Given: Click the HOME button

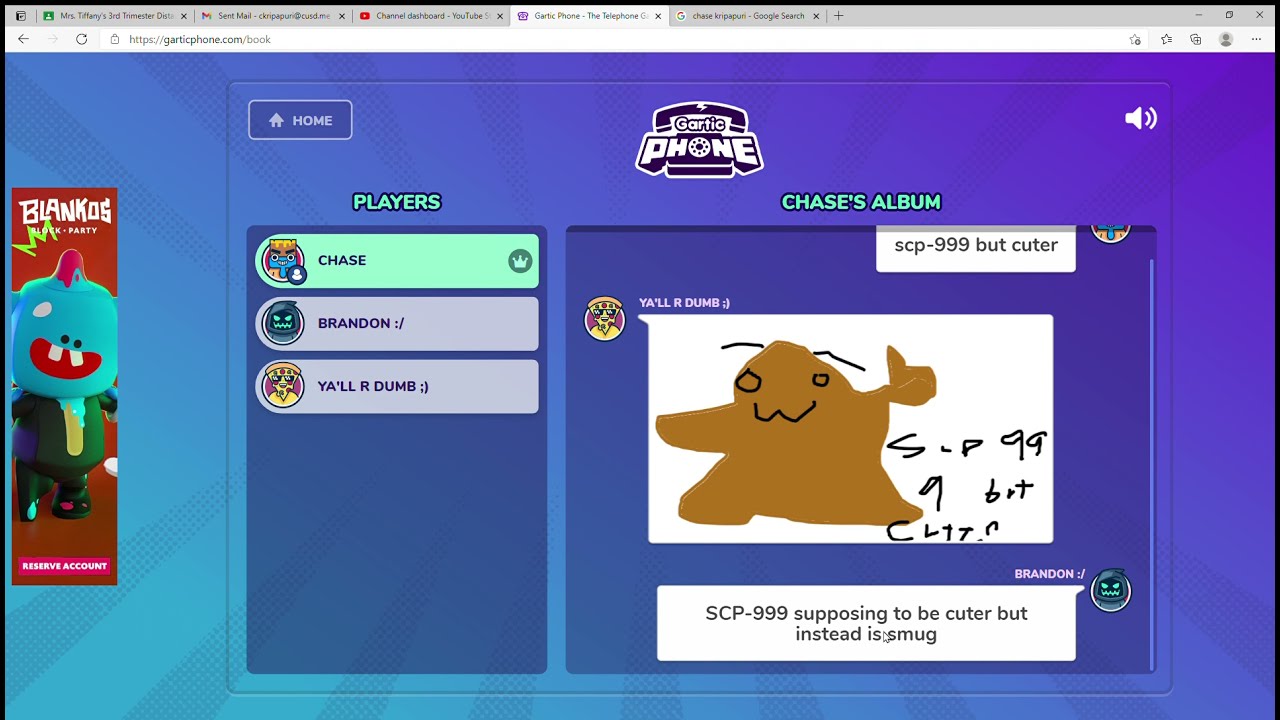Looking at the screenshot, I should (x=300, y=120).
